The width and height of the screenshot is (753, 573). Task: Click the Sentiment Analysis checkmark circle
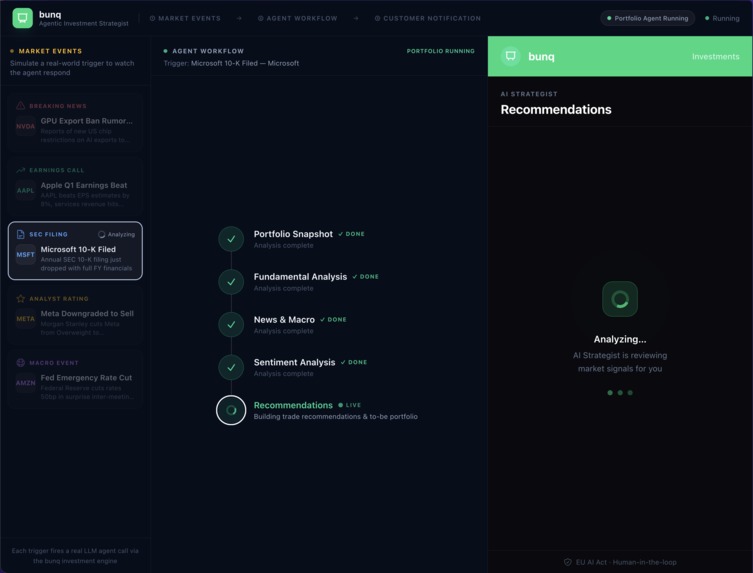pos(231,367)
